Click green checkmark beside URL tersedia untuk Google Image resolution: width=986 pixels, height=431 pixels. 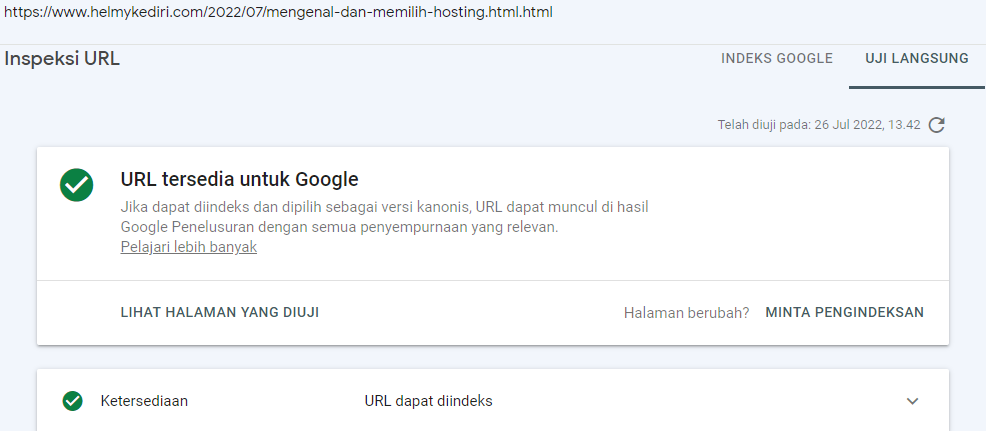pyautogui.click(x=77, y=185)
